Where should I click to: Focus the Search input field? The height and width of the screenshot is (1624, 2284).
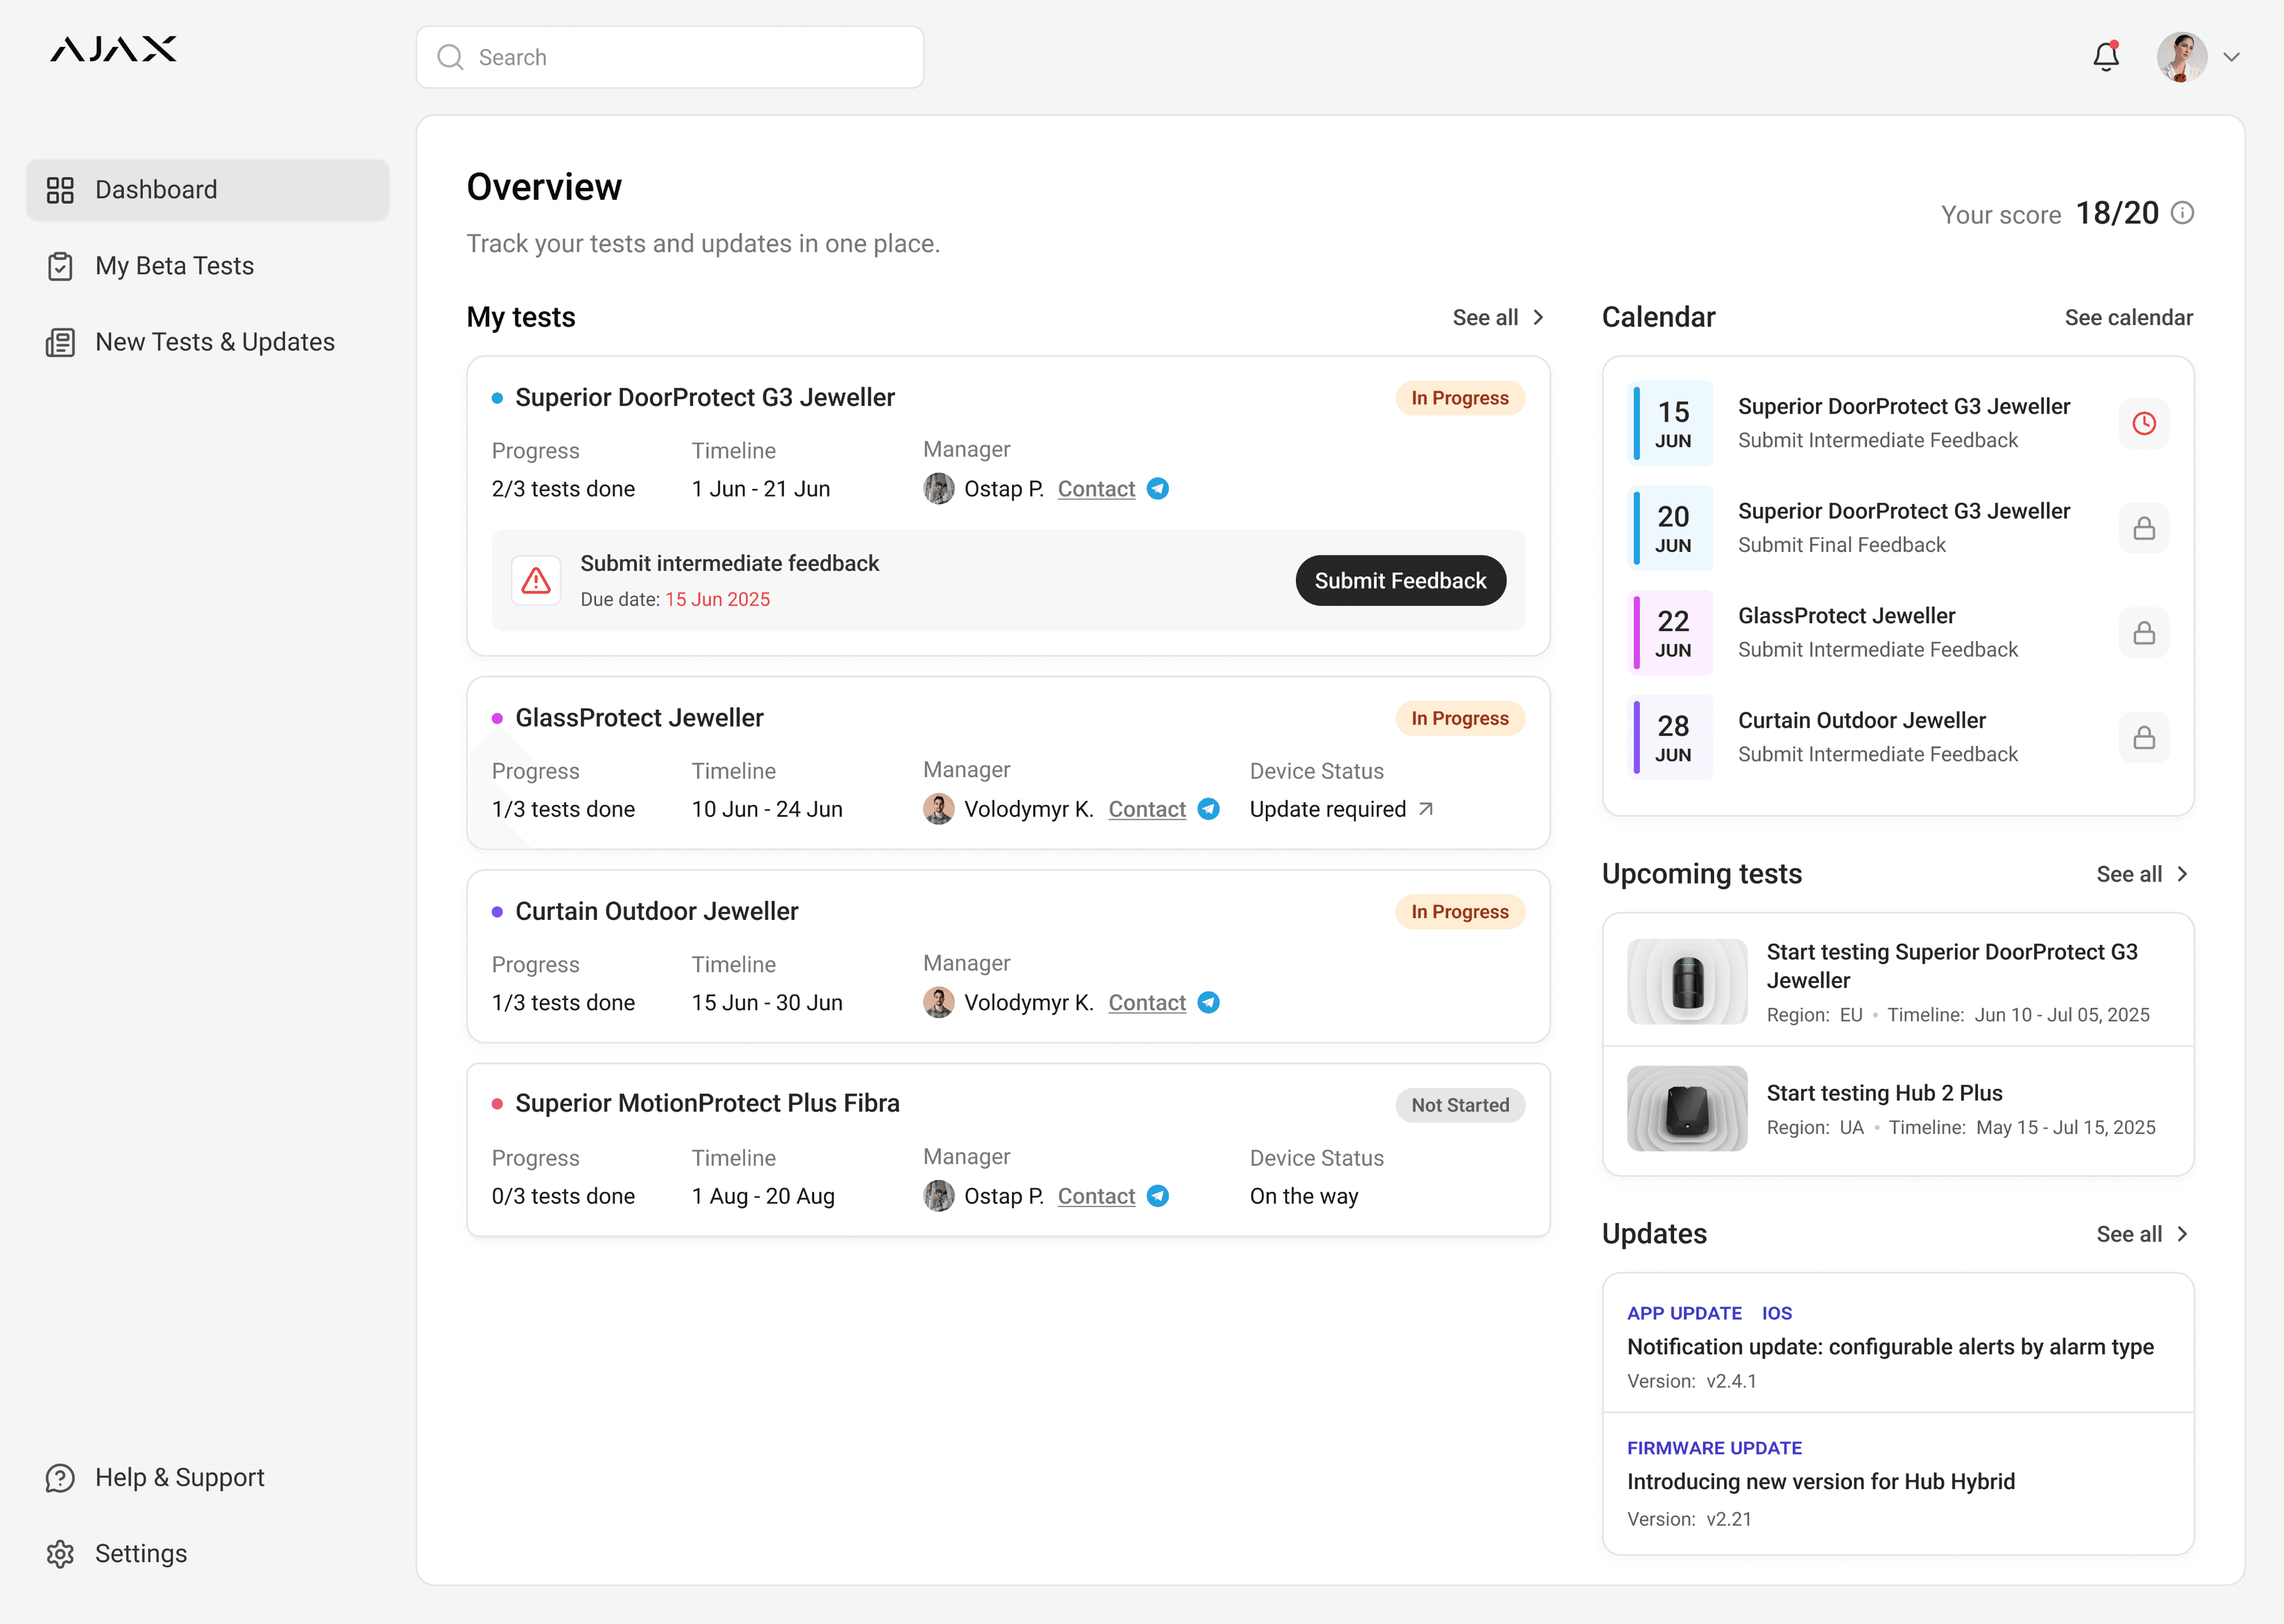tap(670, 57)
